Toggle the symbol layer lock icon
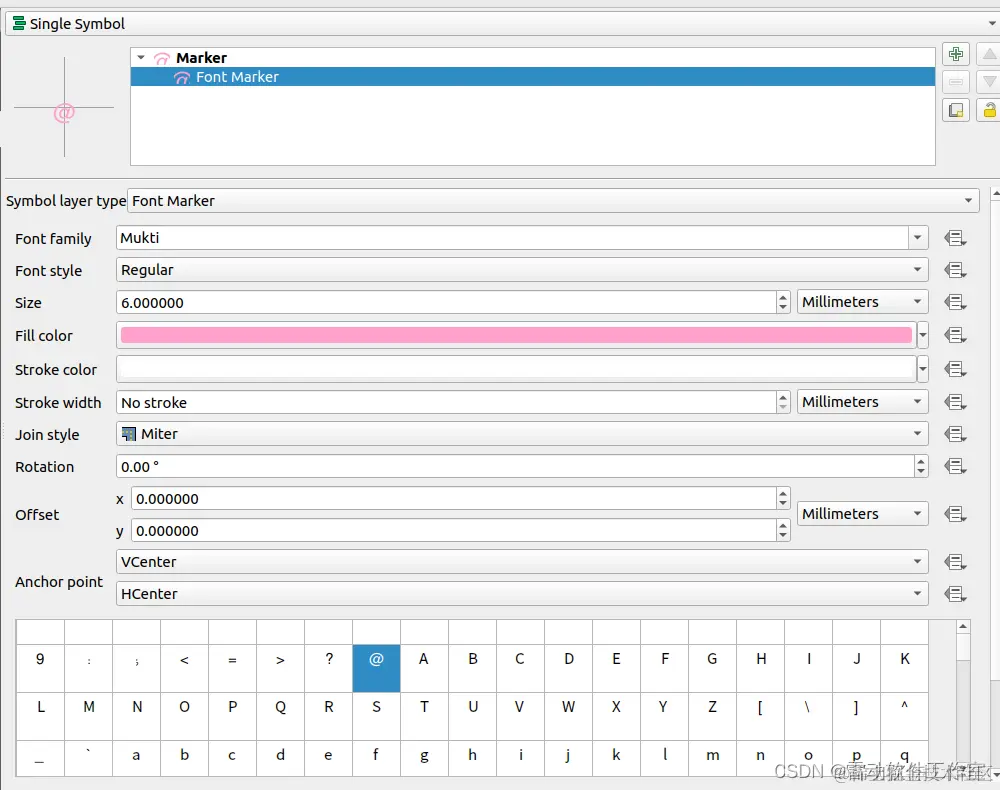The height and width of the screenshot is (790, 1000). point(989,110)
